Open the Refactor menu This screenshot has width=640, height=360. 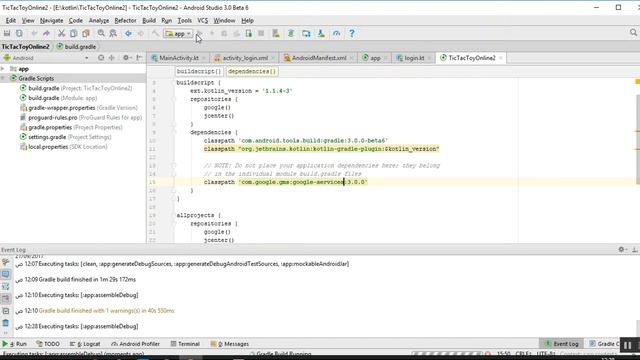(125, 20)
